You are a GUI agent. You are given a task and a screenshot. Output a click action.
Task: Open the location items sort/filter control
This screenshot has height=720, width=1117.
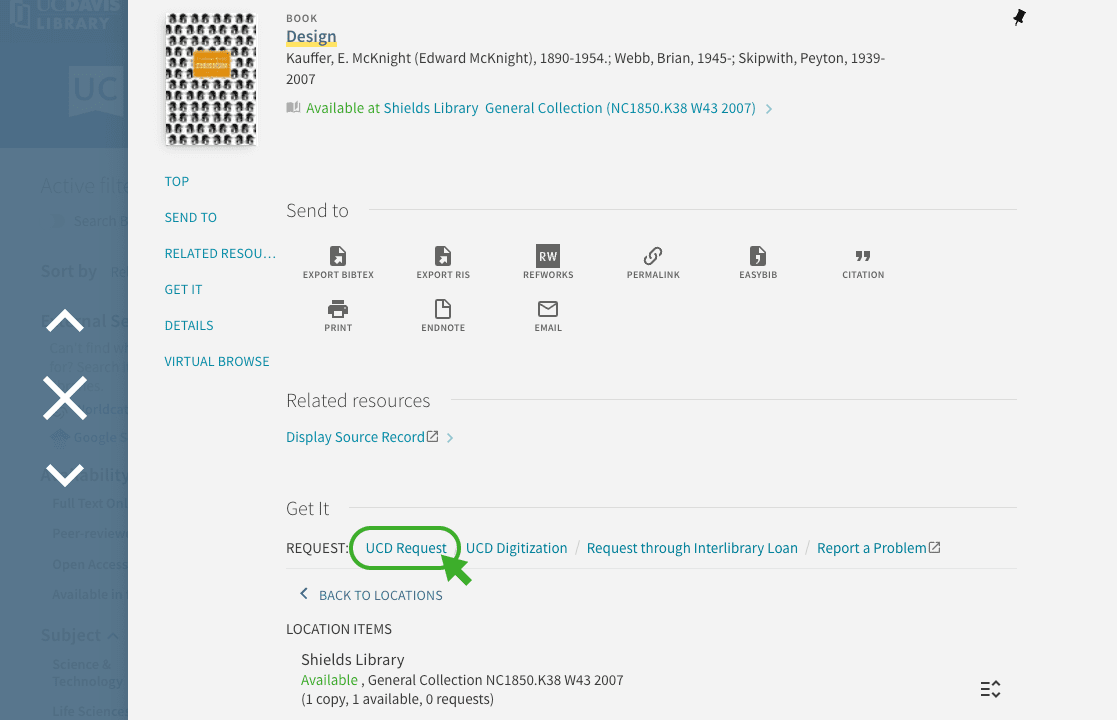point(990,689)
